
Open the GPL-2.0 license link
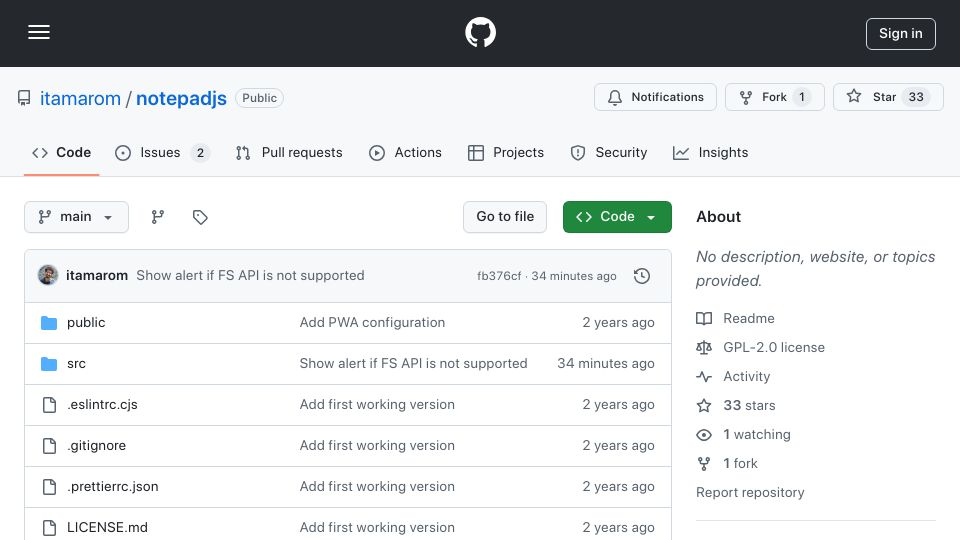click(x=774, y=348)
